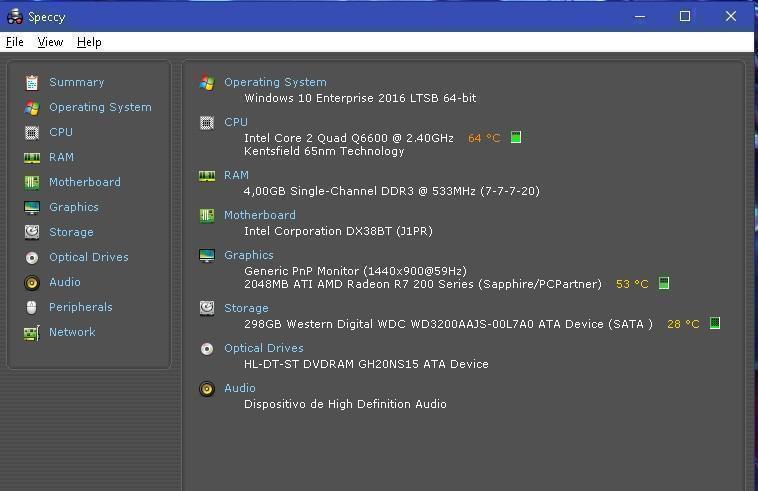This screenshot has height=491, width=758.
Task: Click the Storage hard drive icon in sidebar
Action: click(x=32, y=232)
